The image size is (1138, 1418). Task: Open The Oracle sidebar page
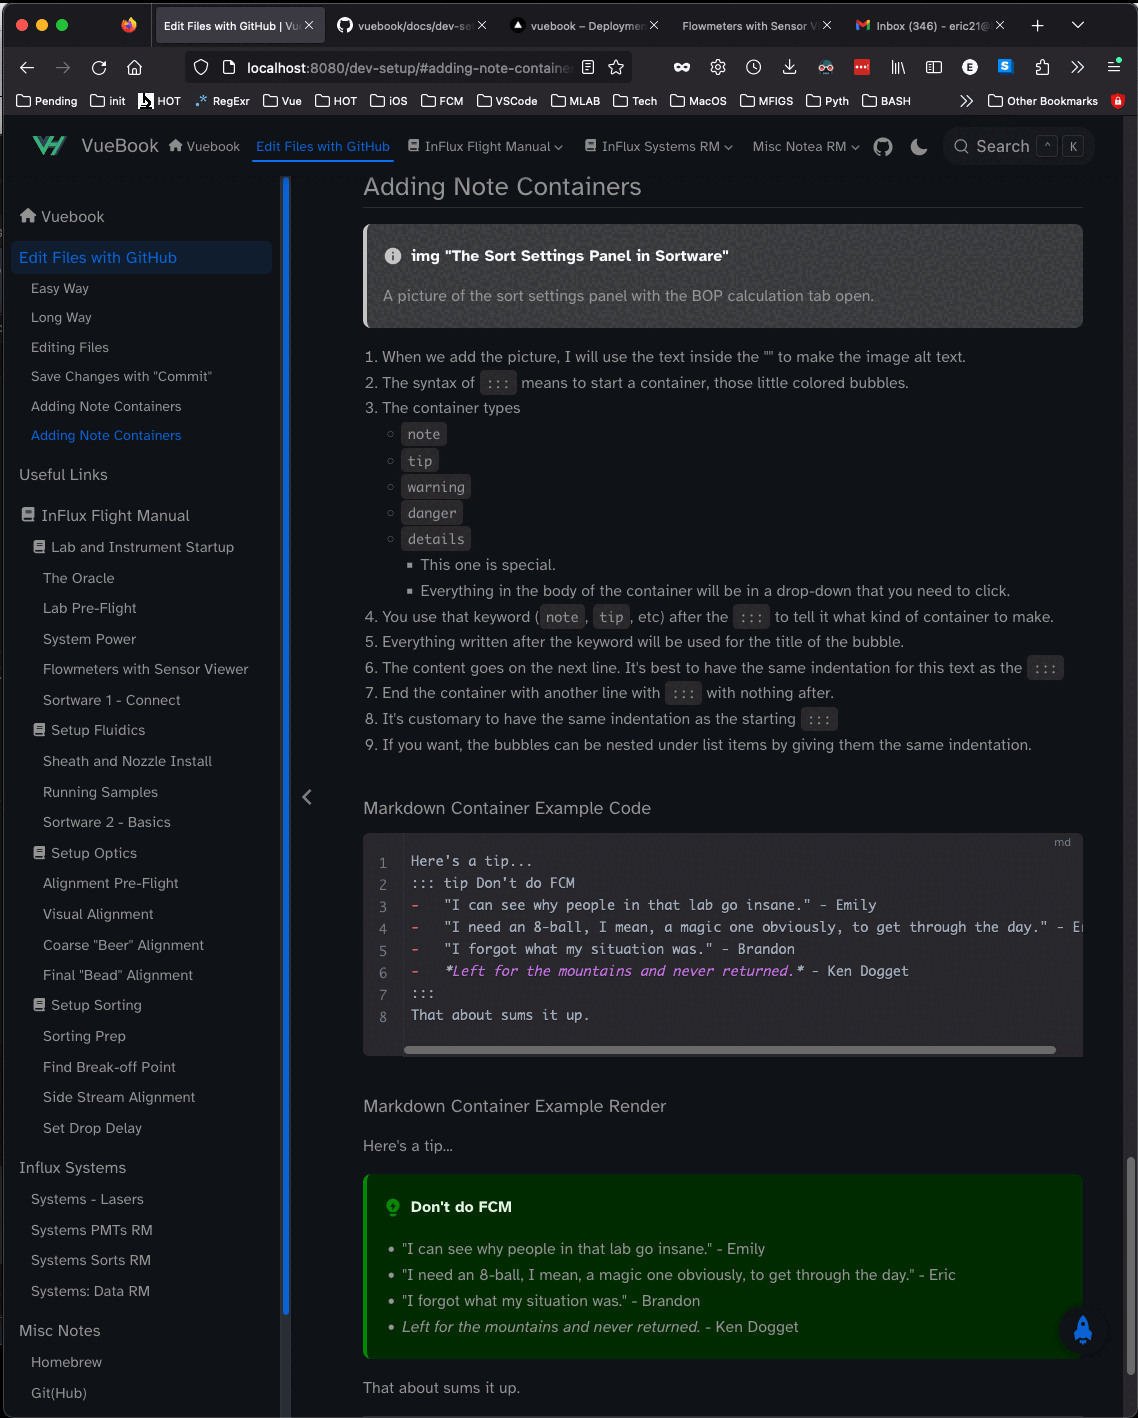79,578
